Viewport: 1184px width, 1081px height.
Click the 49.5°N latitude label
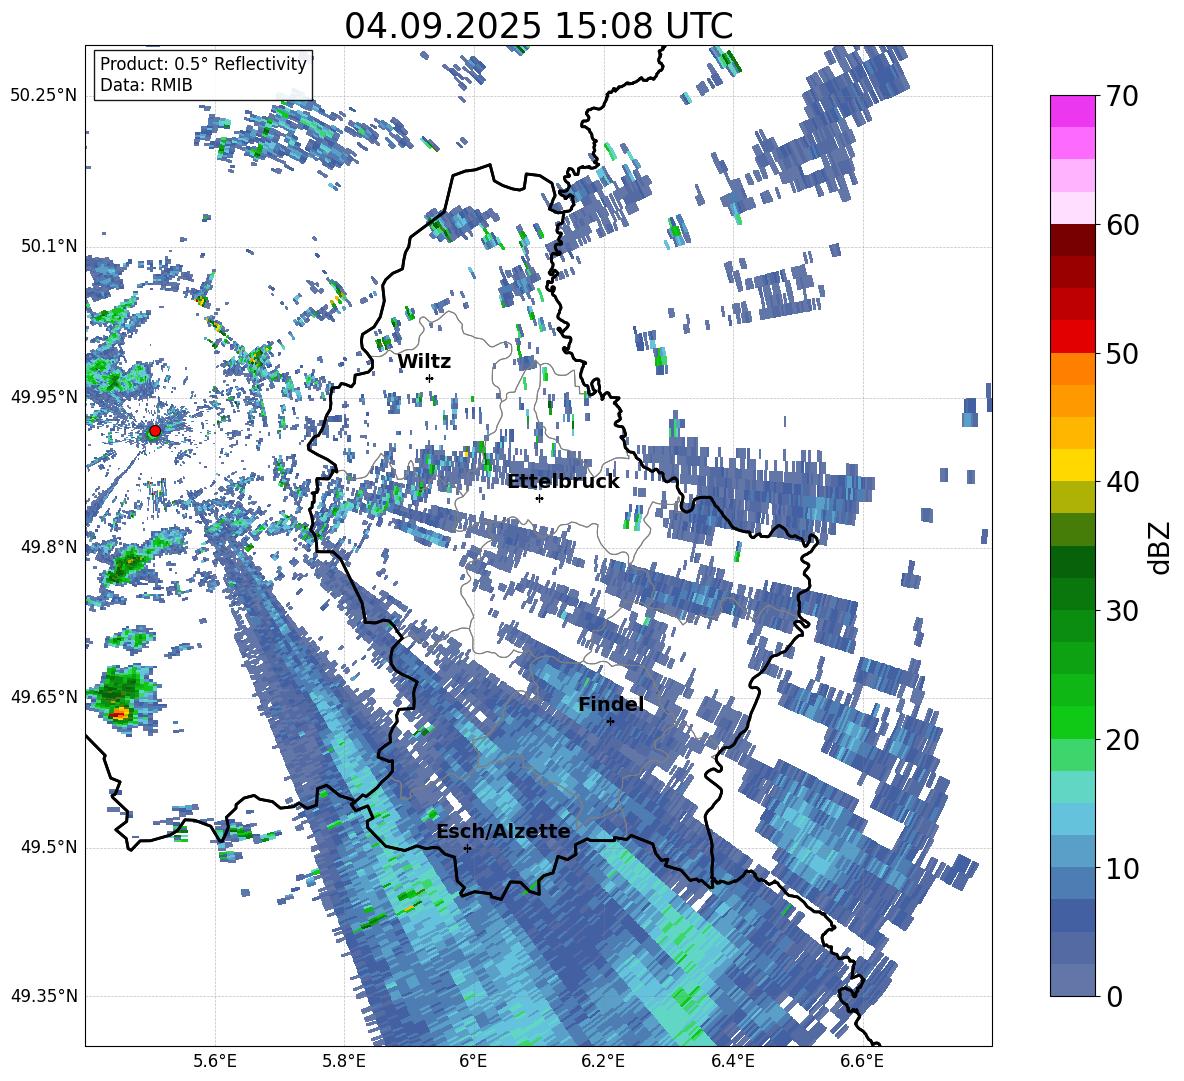[x=48, y=846]
